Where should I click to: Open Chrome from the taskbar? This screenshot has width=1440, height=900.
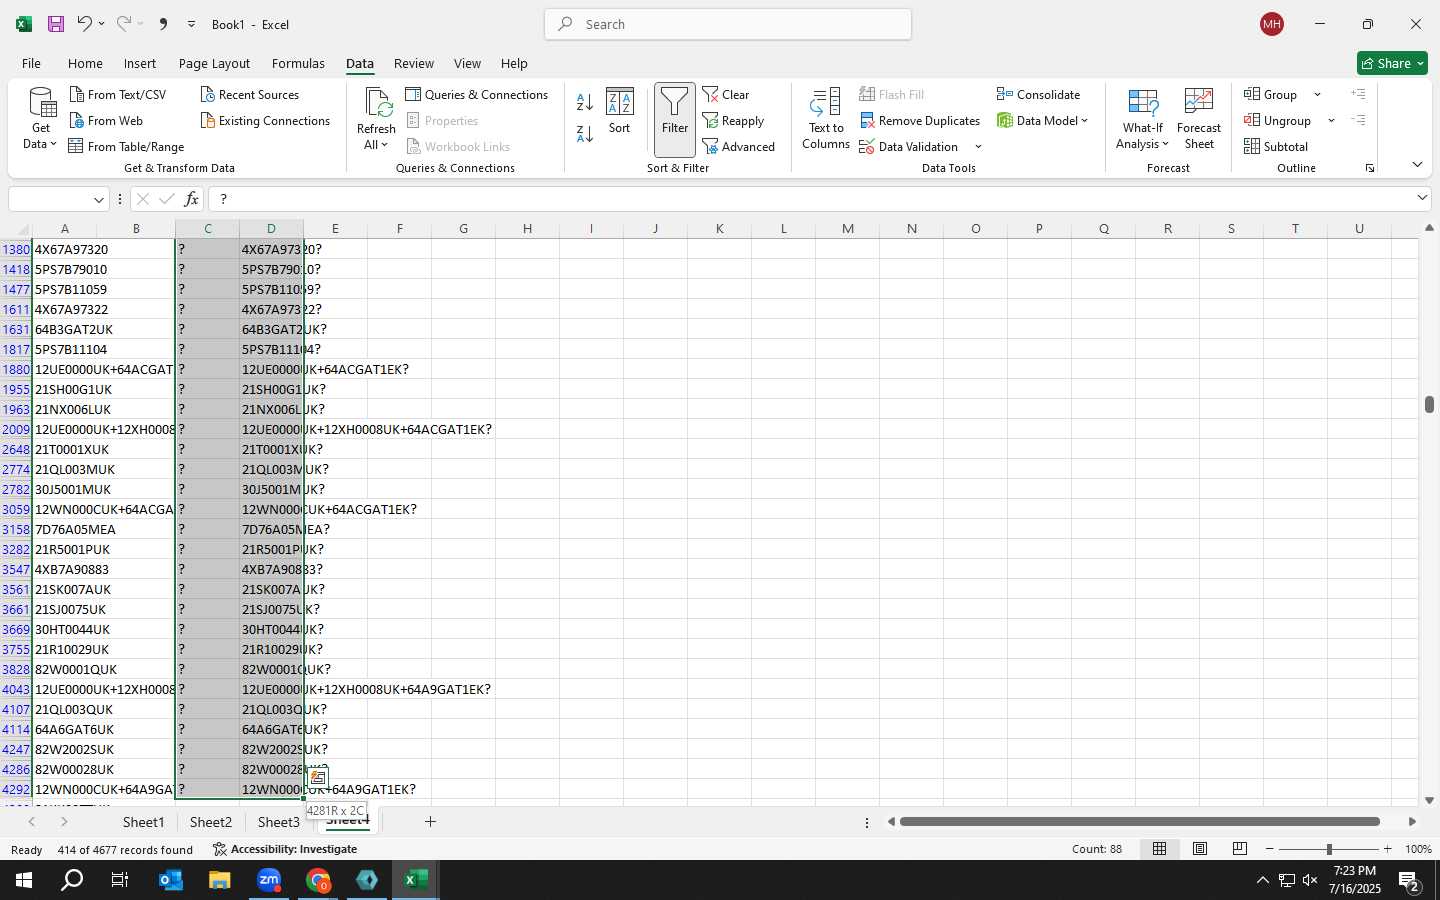point(318,880)
